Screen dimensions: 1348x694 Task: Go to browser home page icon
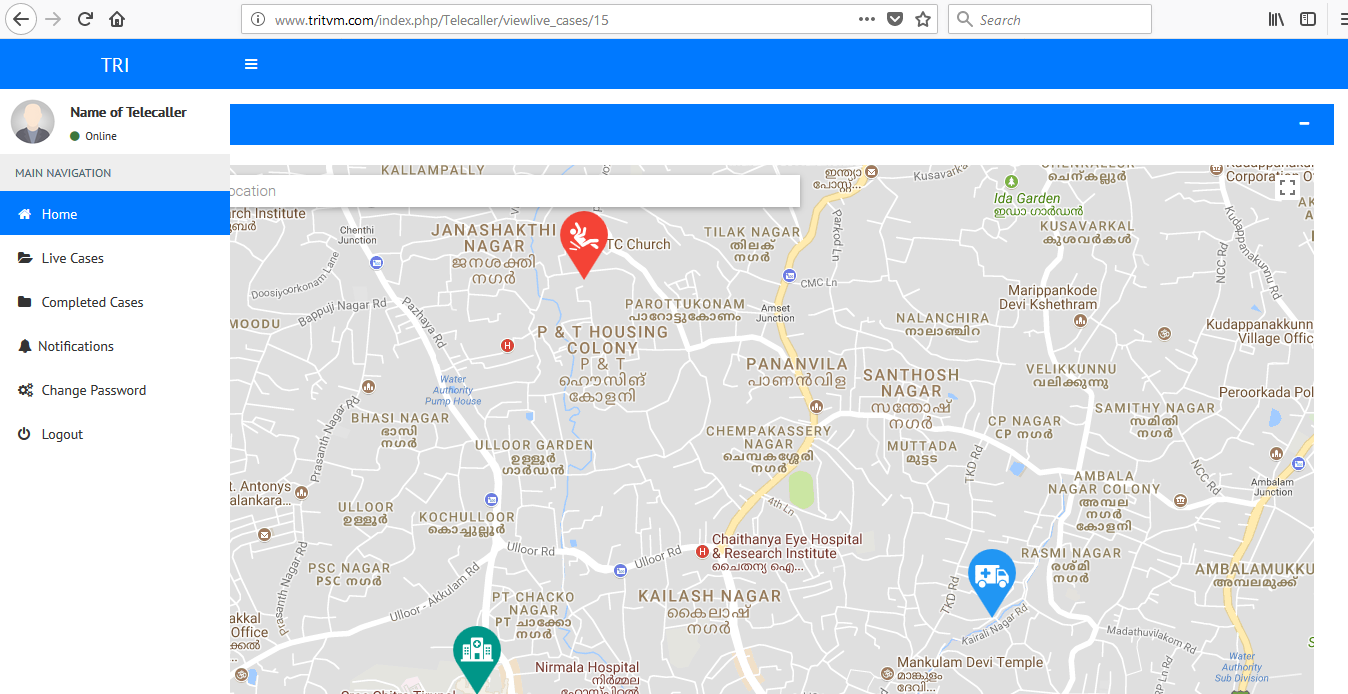coord(117,19)
